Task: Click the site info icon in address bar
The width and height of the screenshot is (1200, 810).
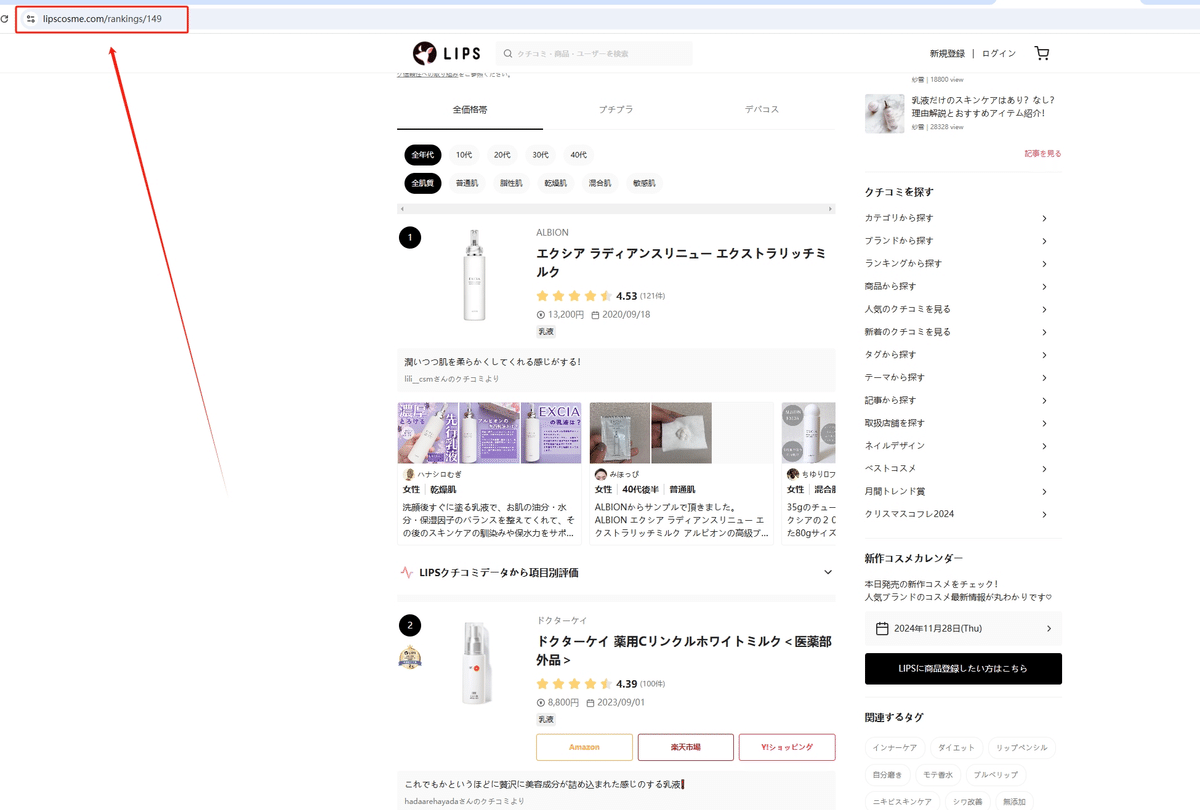Action: coord(30,19)
